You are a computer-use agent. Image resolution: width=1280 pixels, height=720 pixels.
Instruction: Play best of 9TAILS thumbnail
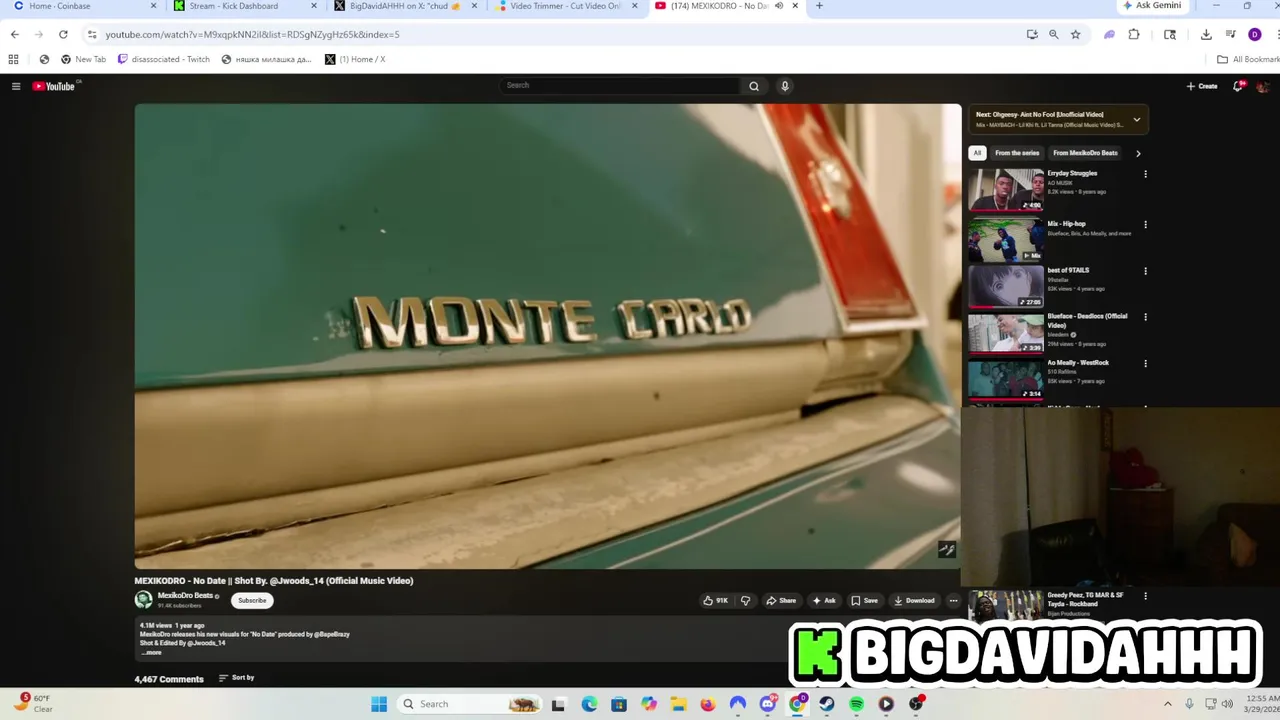tap(1006, 286)
